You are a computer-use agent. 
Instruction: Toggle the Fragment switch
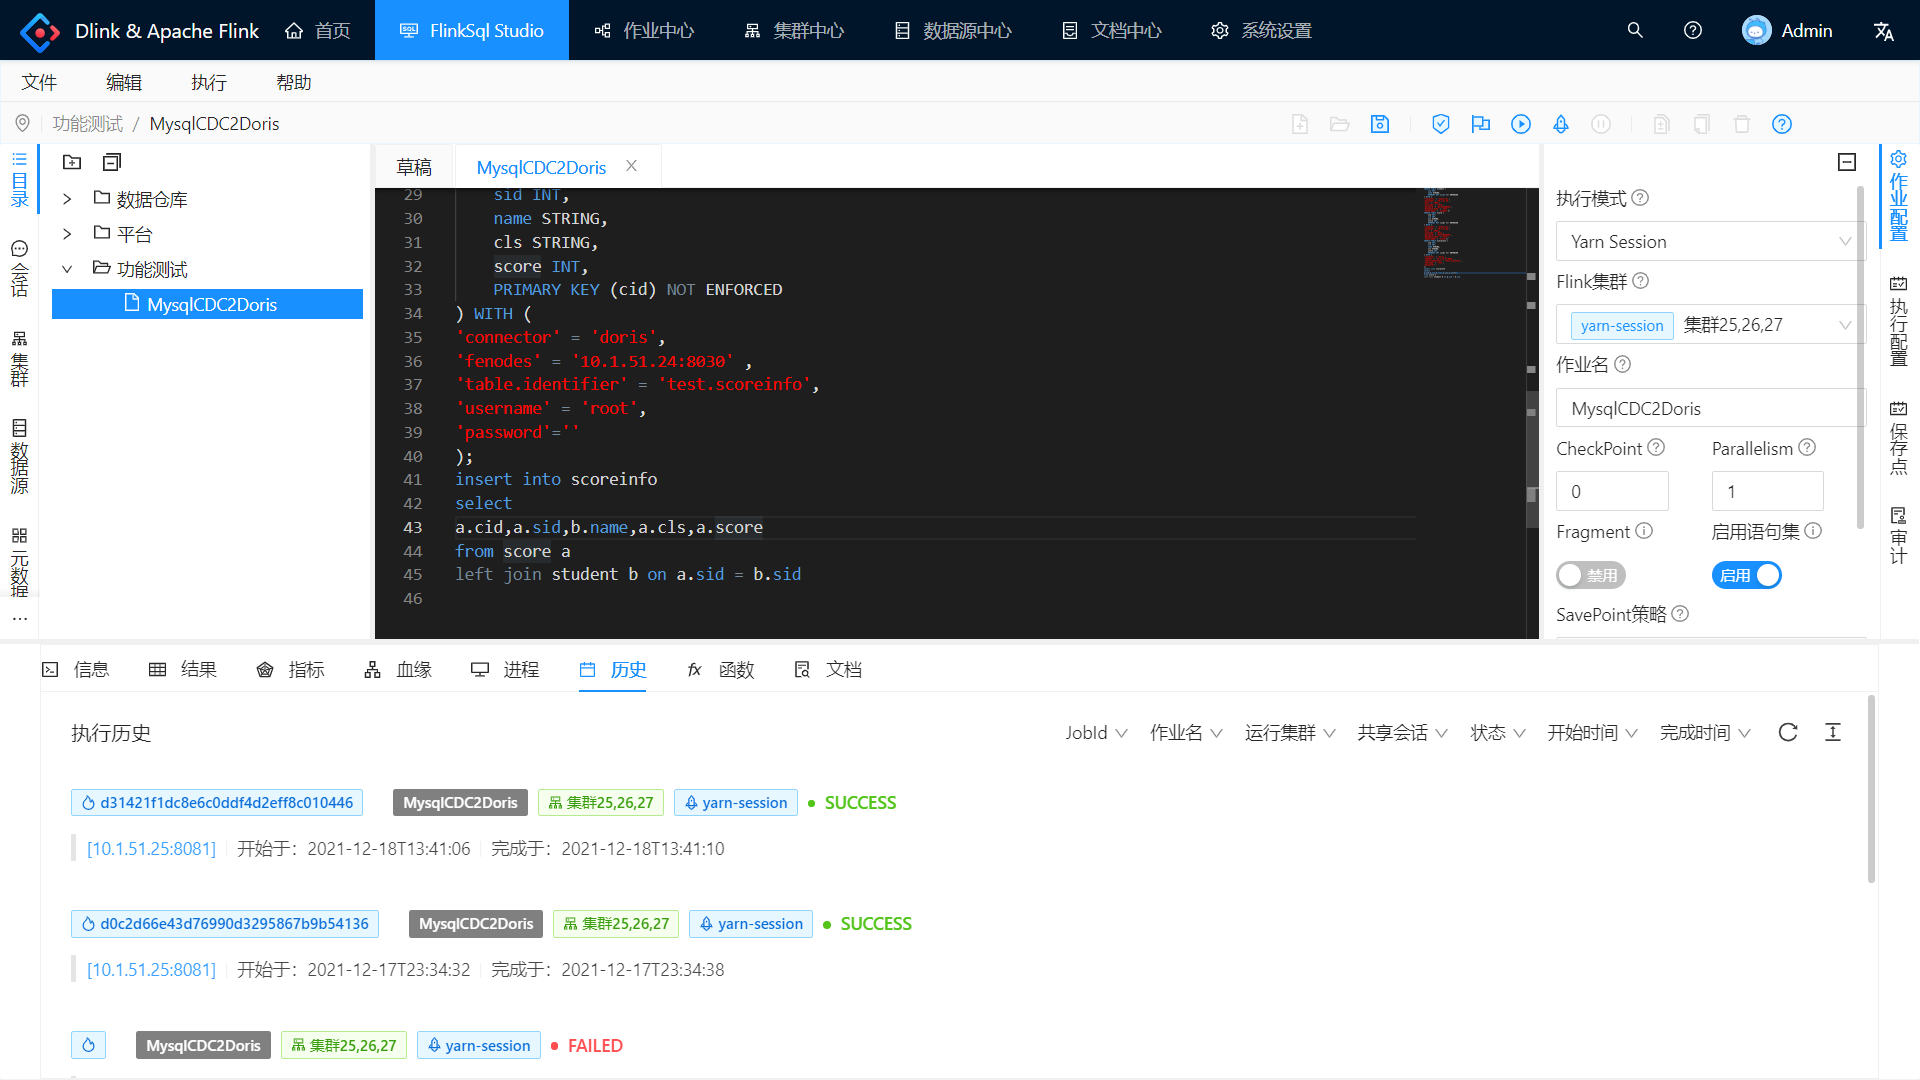pos(1590,575)
